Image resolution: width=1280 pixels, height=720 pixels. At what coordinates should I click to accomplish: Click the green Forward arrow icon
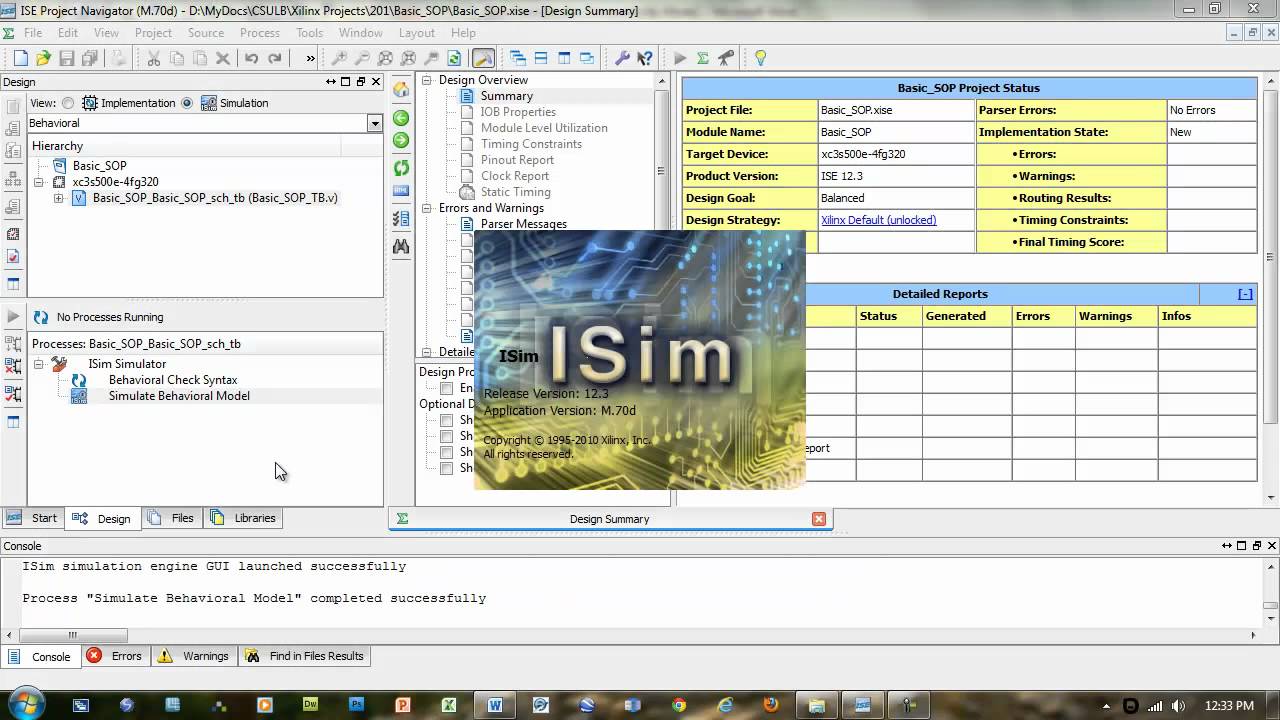point(401,142)
